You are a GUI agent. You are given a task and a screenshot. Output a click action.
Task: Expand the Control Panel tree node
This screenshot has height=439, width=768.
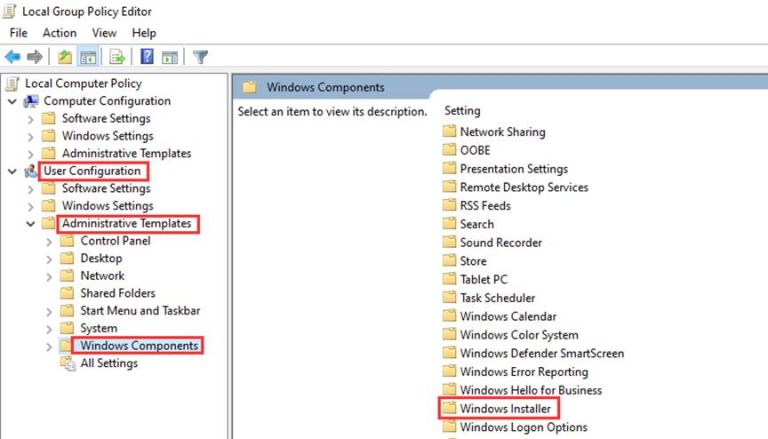[x=49, y=241]
